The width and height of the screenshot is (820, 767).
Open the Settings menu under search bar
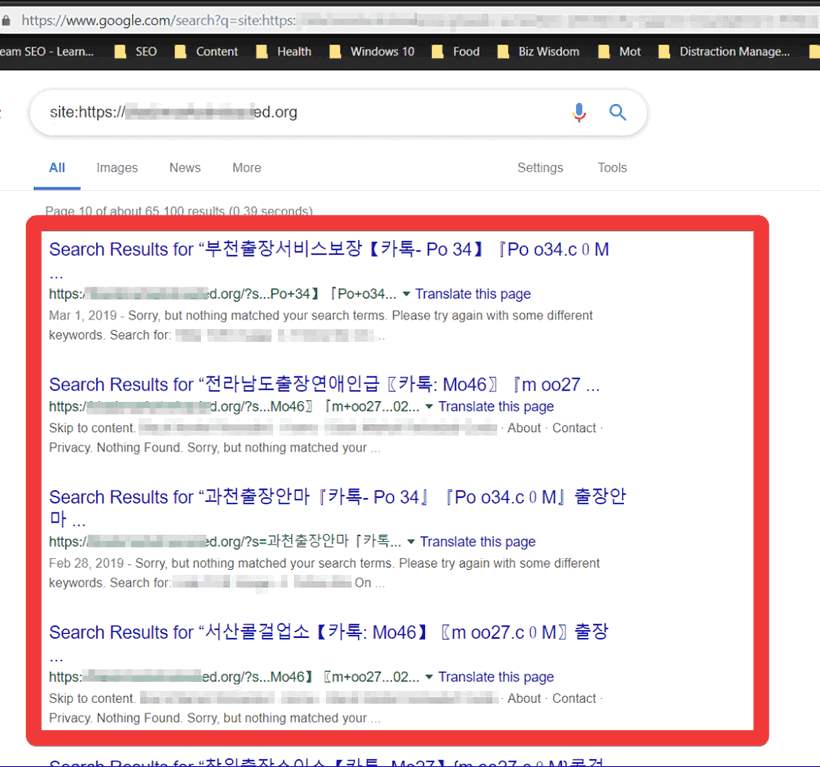click(x=540, y=168)
